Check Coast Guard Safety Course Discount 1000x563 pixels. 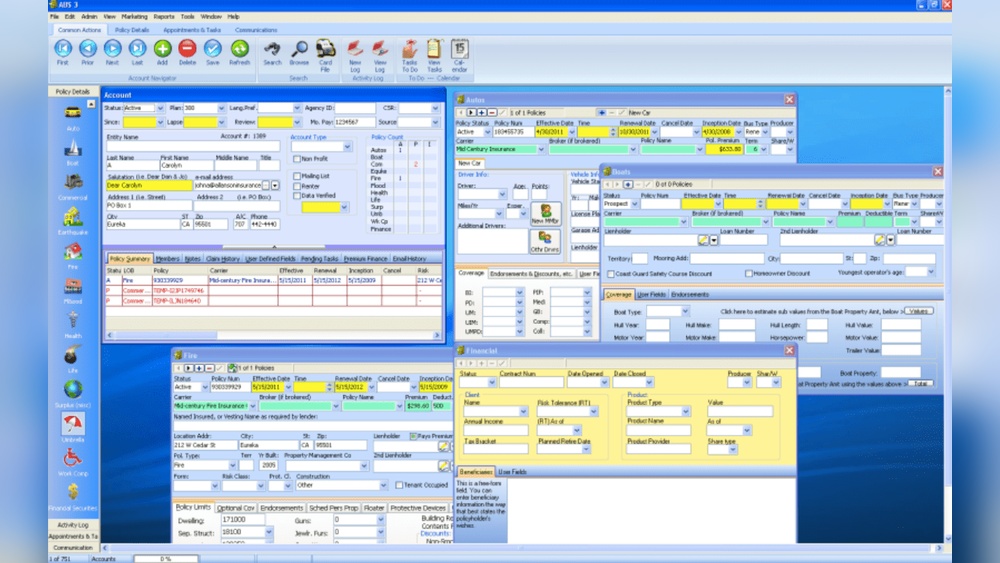(x=611, y=274)
